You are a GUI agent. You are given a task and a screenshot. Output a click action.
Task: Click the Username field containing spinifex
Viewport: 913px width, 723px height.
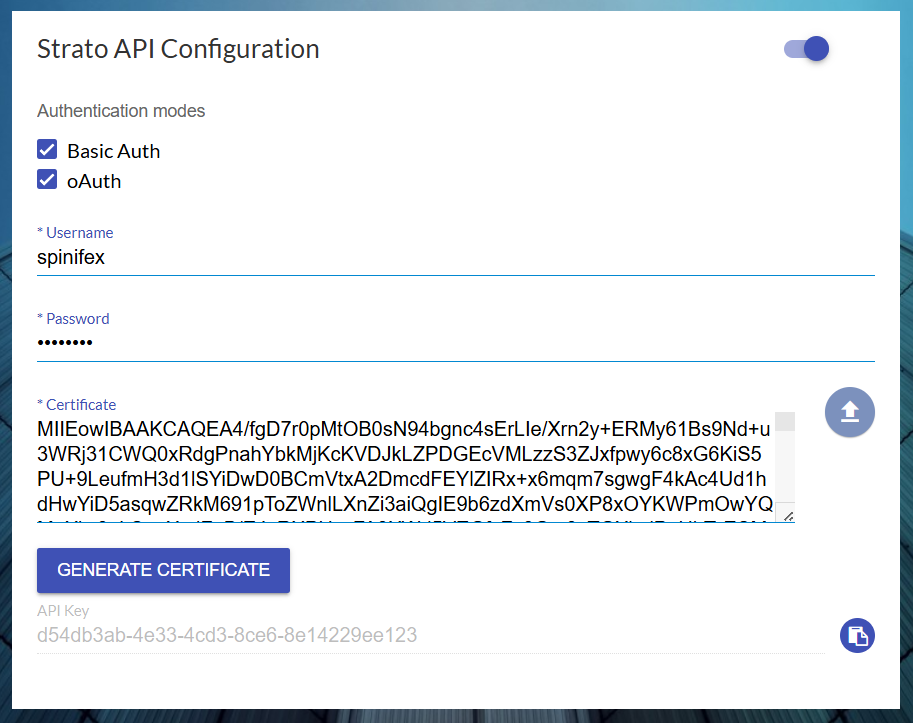[455, 257]
